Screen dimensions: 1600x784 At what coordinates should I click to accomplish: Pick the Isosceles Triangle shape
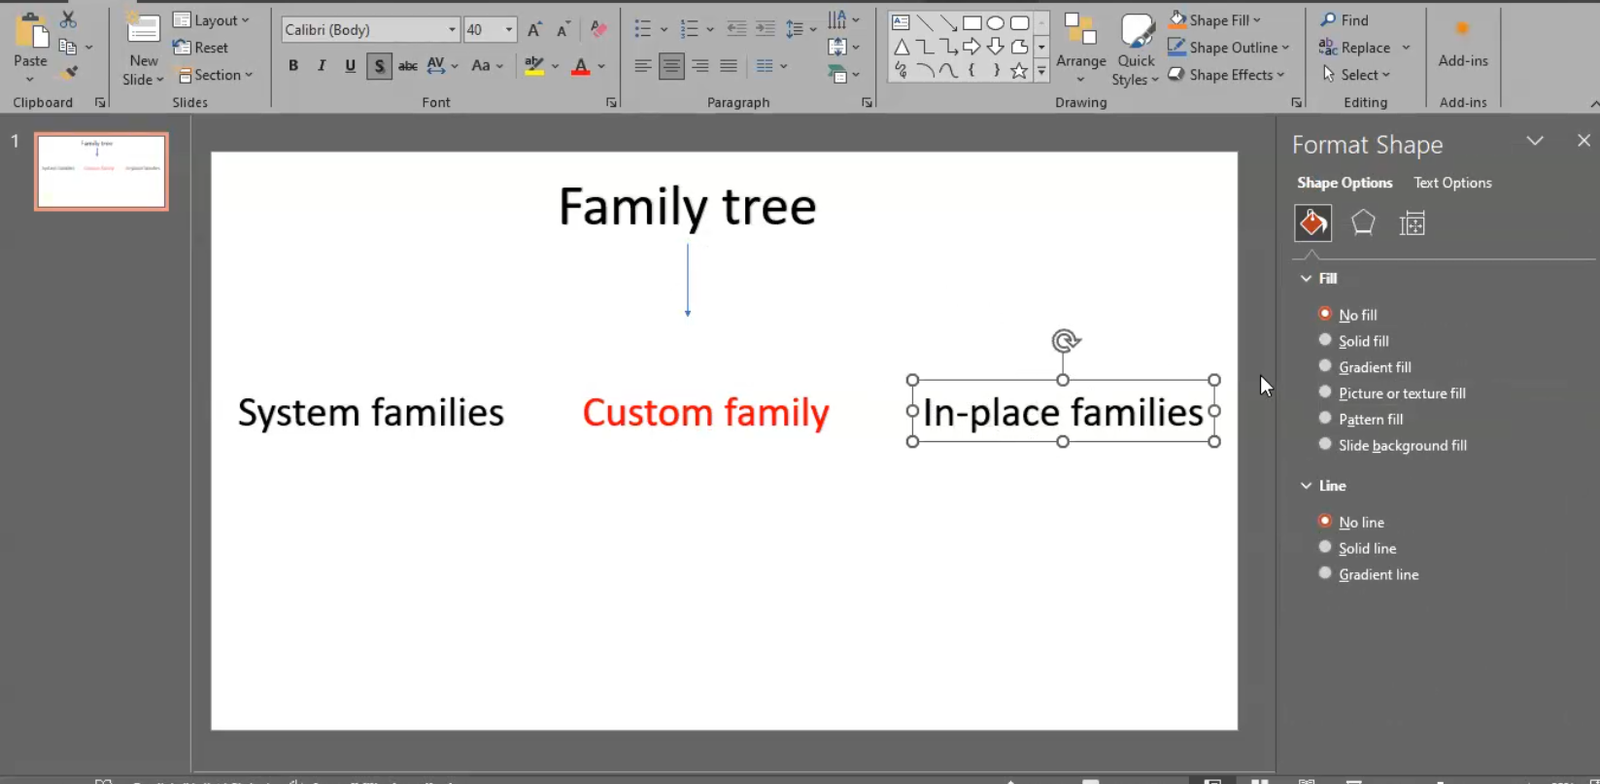[x=901, y=46]
